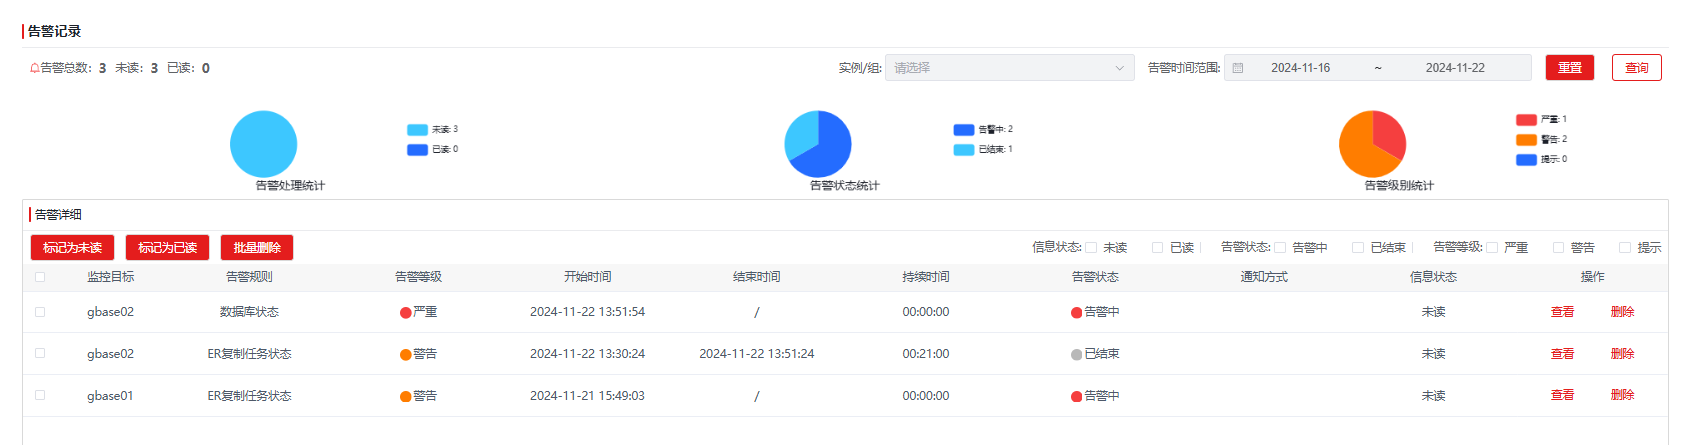The width and height of the screenshot is (1685, 445).
Task: Toggle the blue 告警中 legend swatch
Action: (x=963, y=130)
